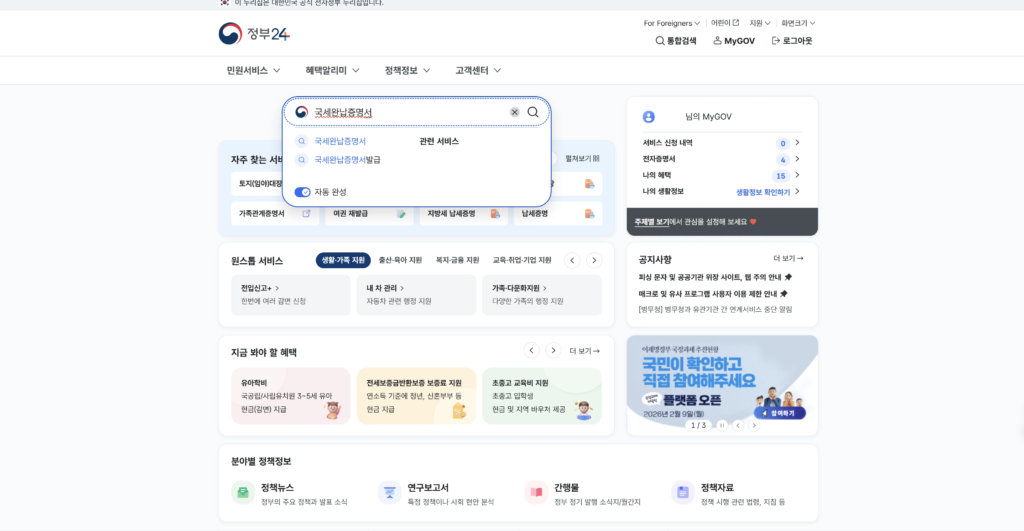
Task: Open the 전세보증금반환보증 보증료 지원 card
Action: point(416,396)
